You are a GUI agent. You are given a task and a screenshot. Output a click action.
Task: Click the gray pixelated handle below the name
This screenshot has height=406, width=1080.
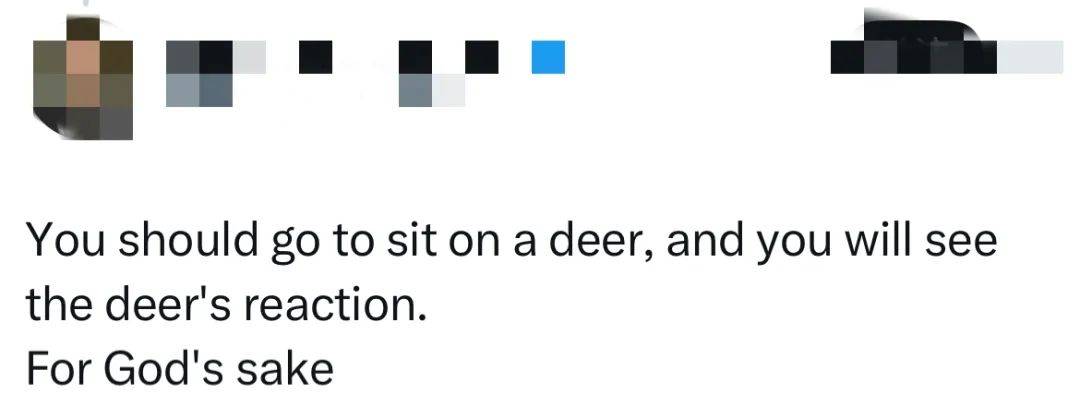(x=199, y=92)
